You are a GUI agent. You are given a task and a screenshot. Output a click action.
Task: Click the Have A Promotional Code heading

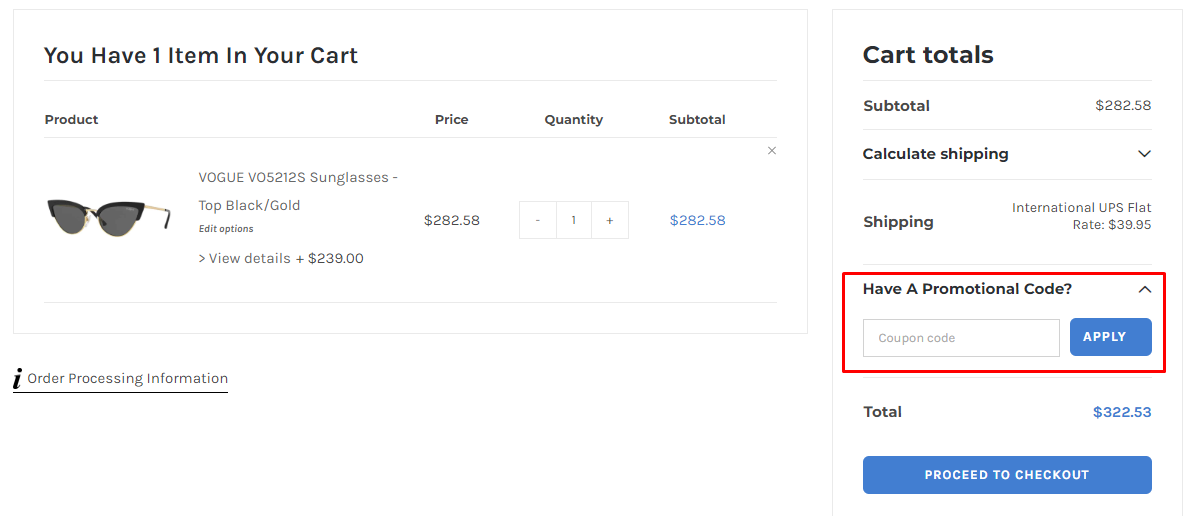[967, 289]
